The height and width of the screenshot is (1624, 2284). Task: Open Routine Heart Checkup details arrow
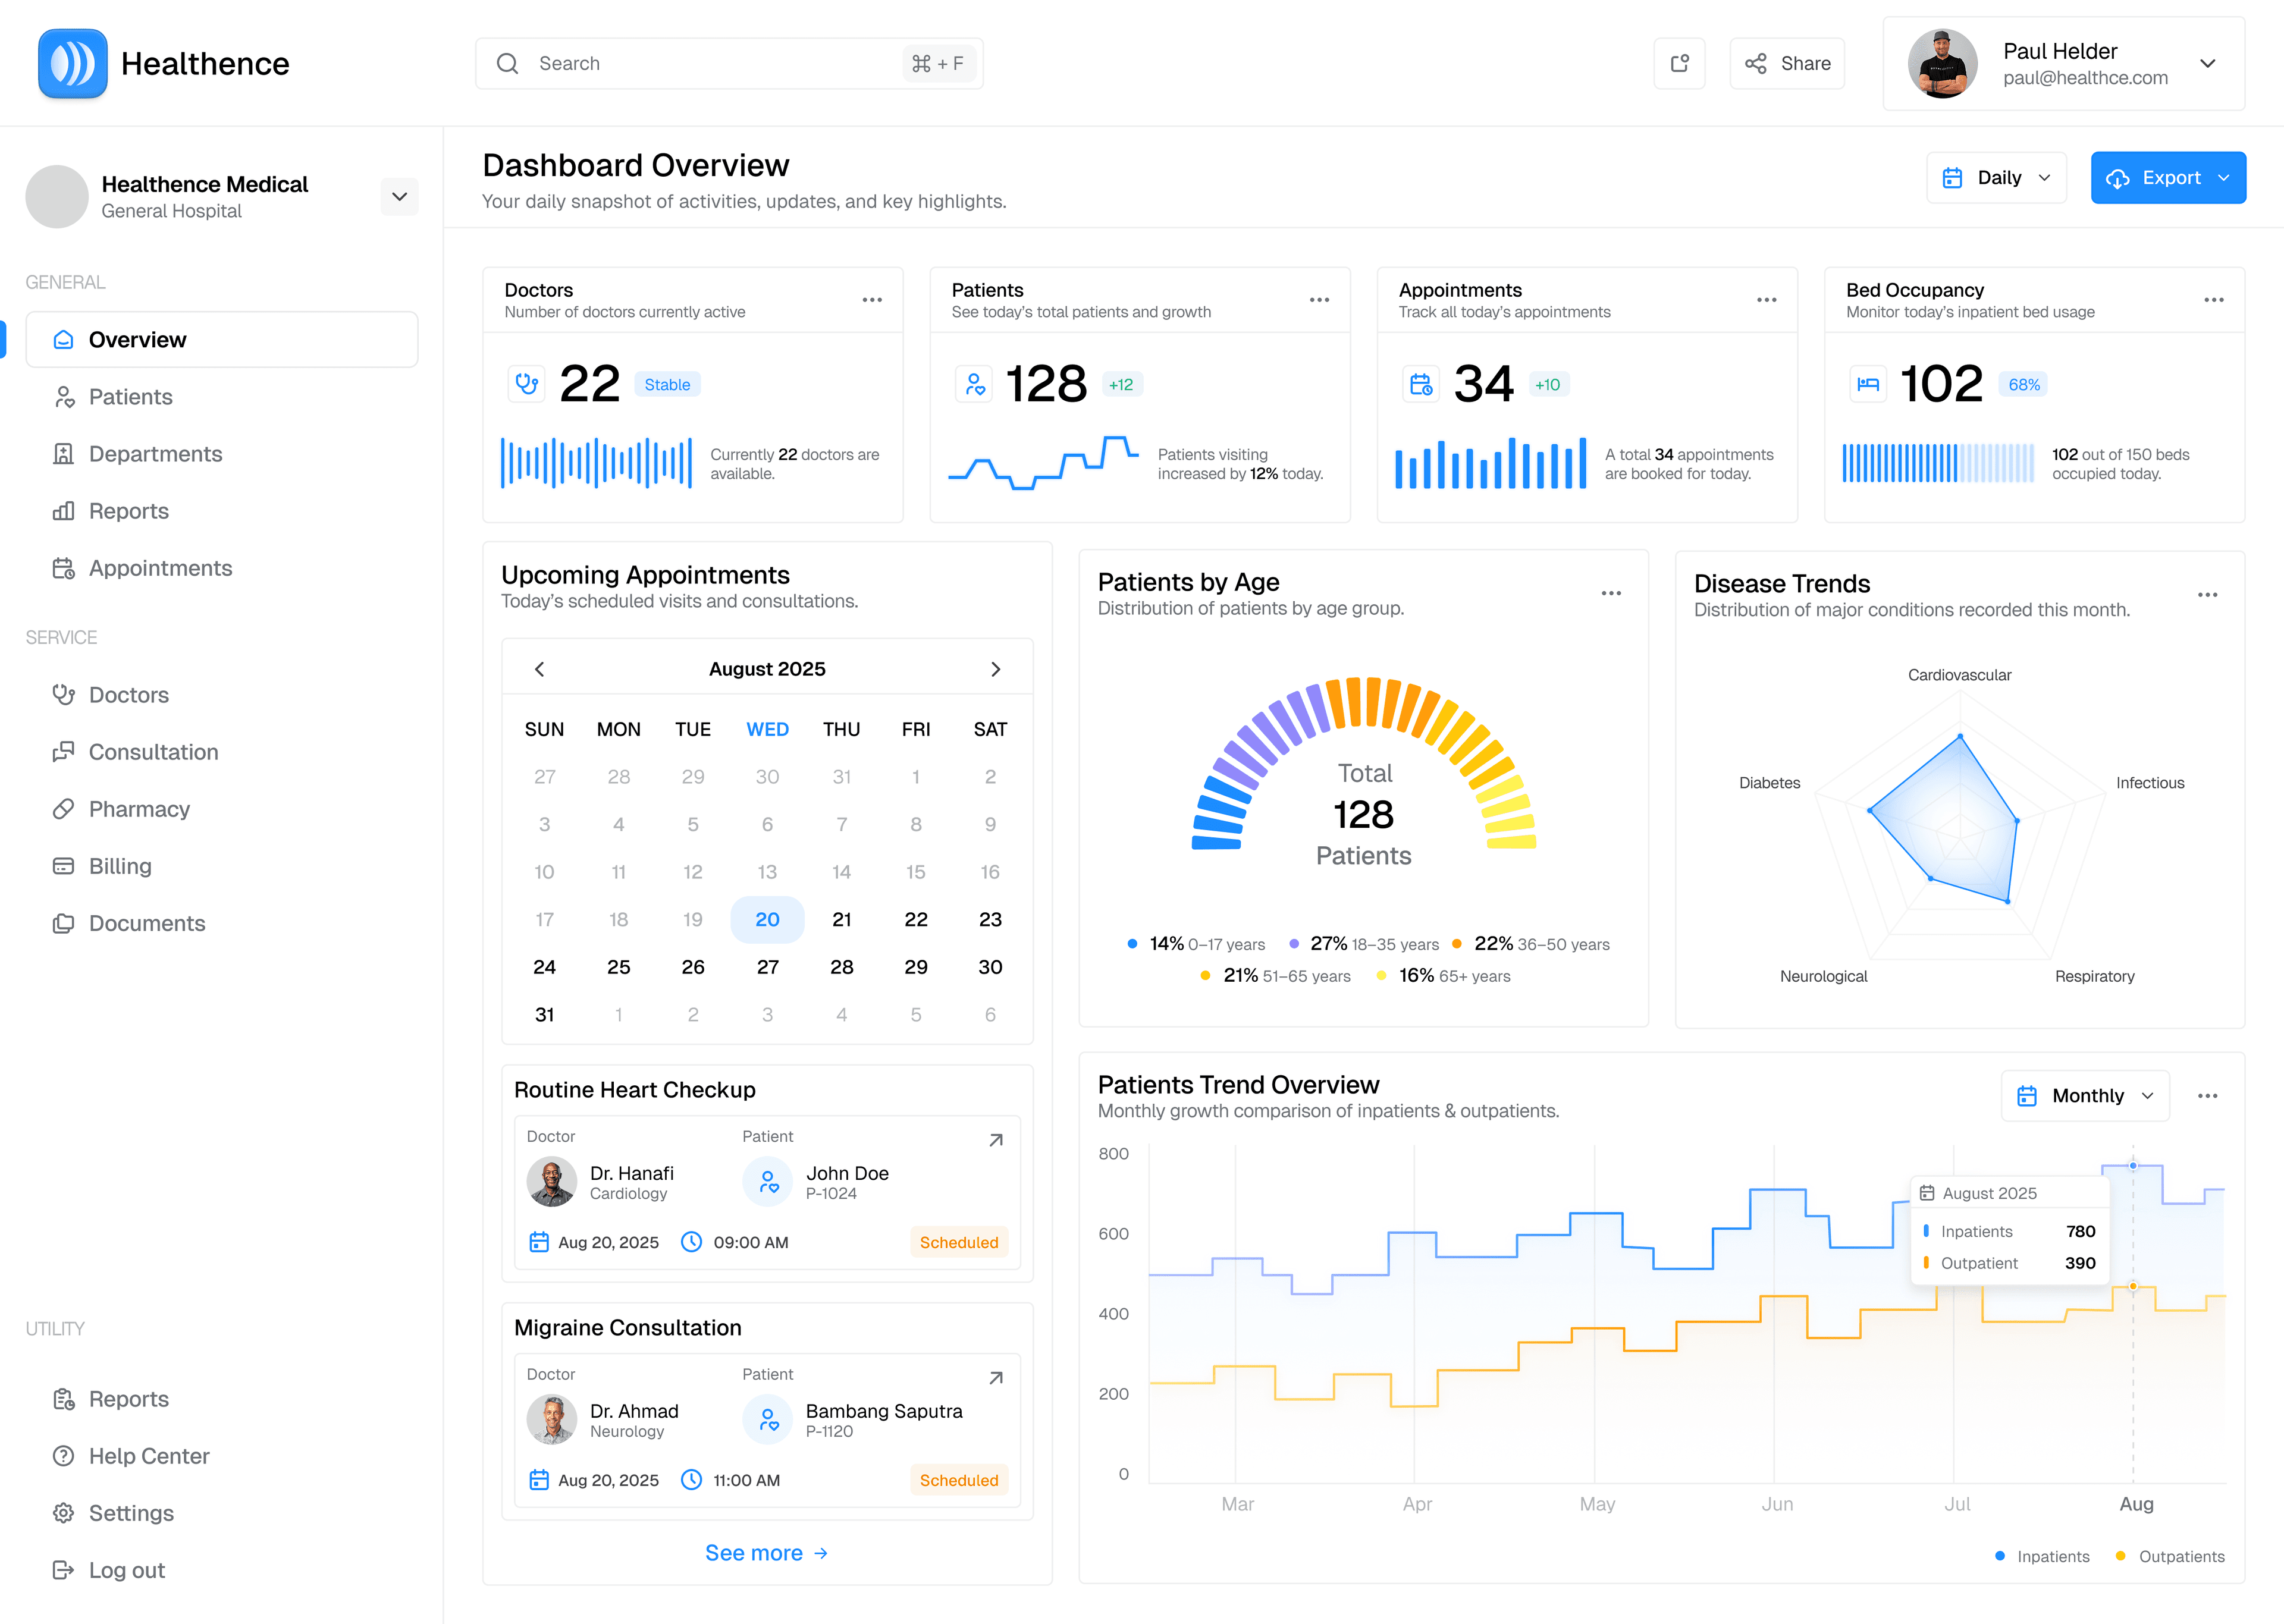996,1140
